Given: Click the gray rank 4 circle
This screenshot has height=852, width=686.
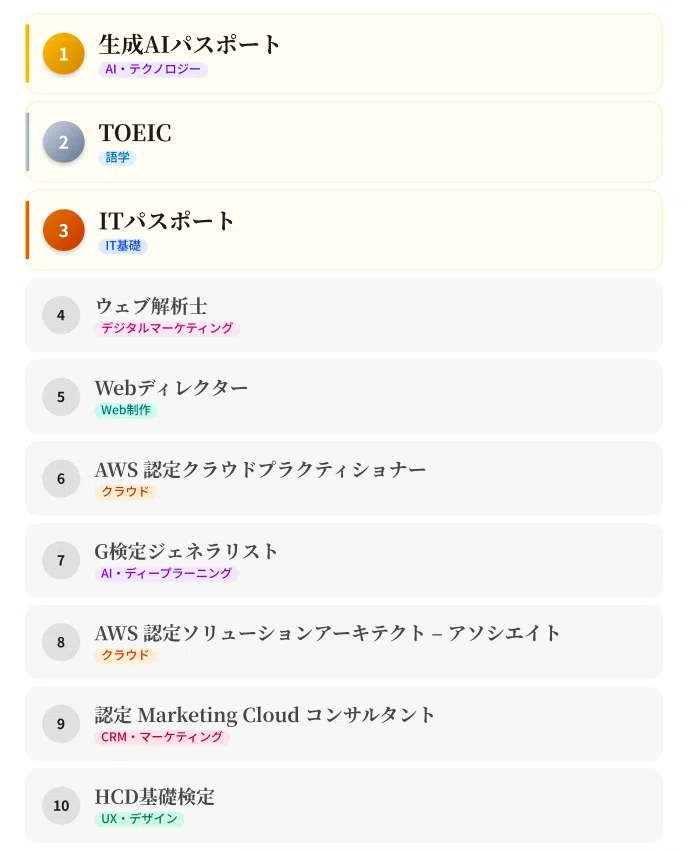Looking at the screenshot, I should pos(61,315).
